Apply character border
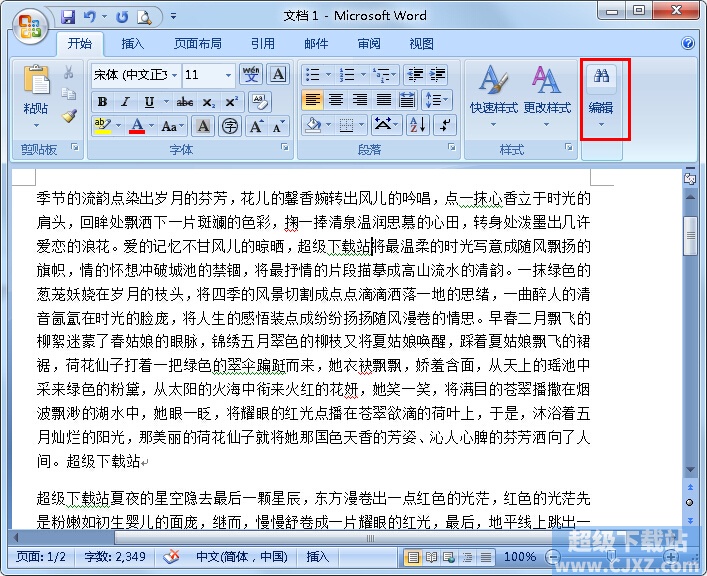The image size is (707, 576). click(x=278, y=74)
